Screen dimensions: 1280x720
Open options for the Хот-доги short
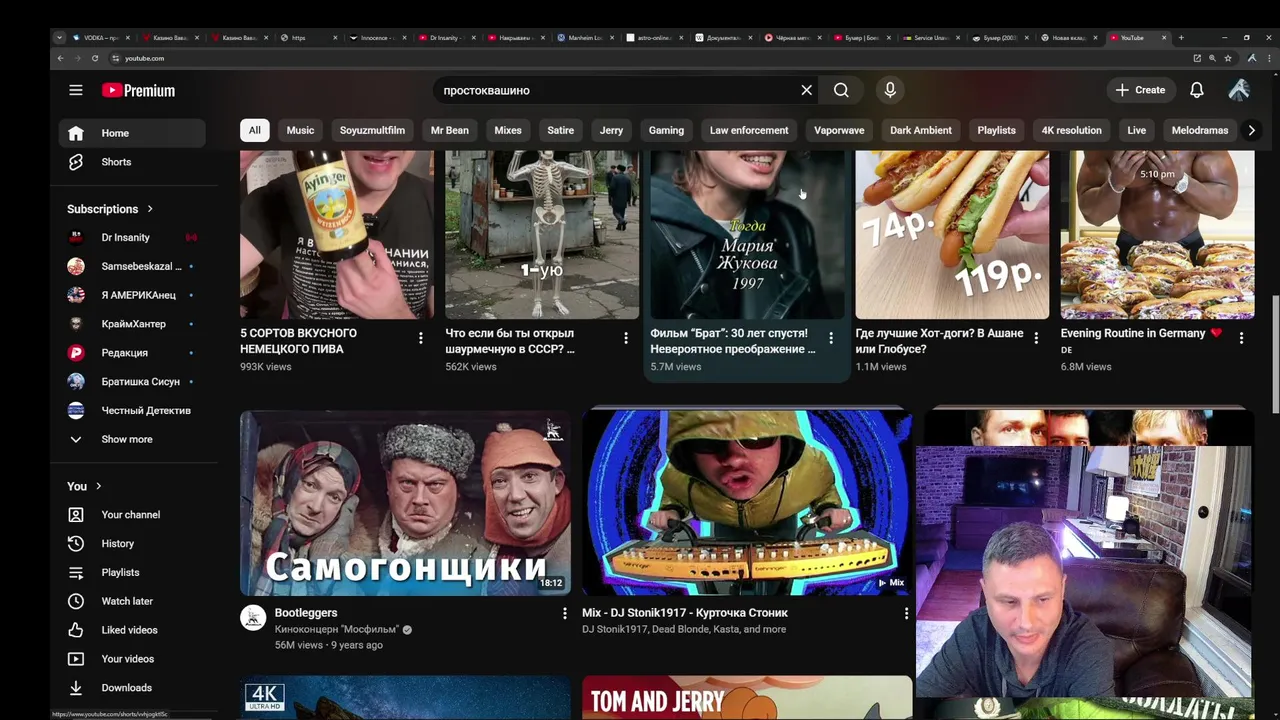[x=1036, y=338]
